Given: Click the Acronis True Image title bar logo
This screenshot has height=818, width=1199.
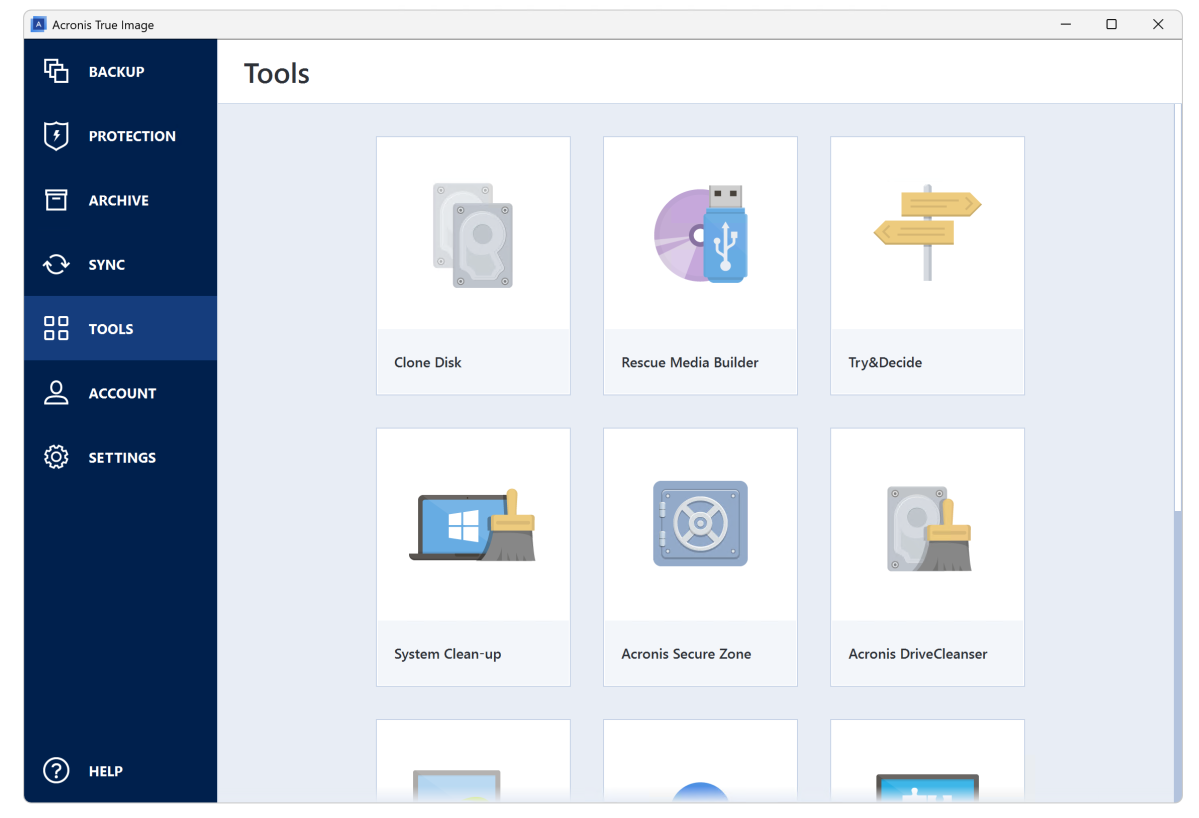Looking at the screenshot, I should (x=38, y=24).
